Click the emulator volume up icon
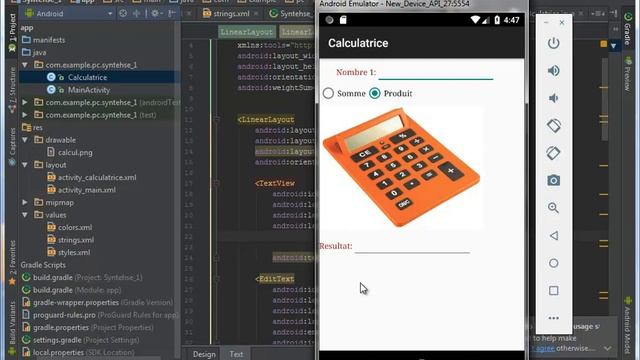Screen dimensions: 640x360 [x=553, y=71]
